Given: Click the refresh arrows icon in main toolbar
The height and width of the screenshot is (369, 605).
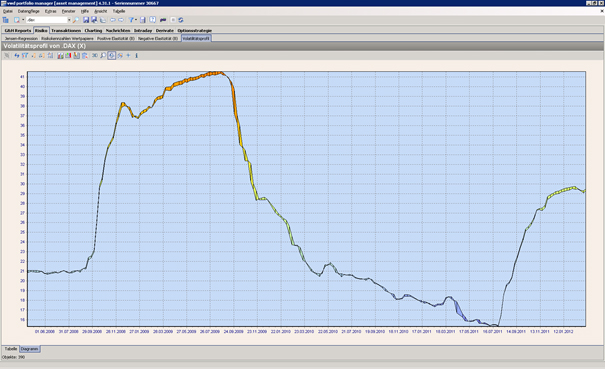Looking at the screenshot, I should tap(181, 20).
